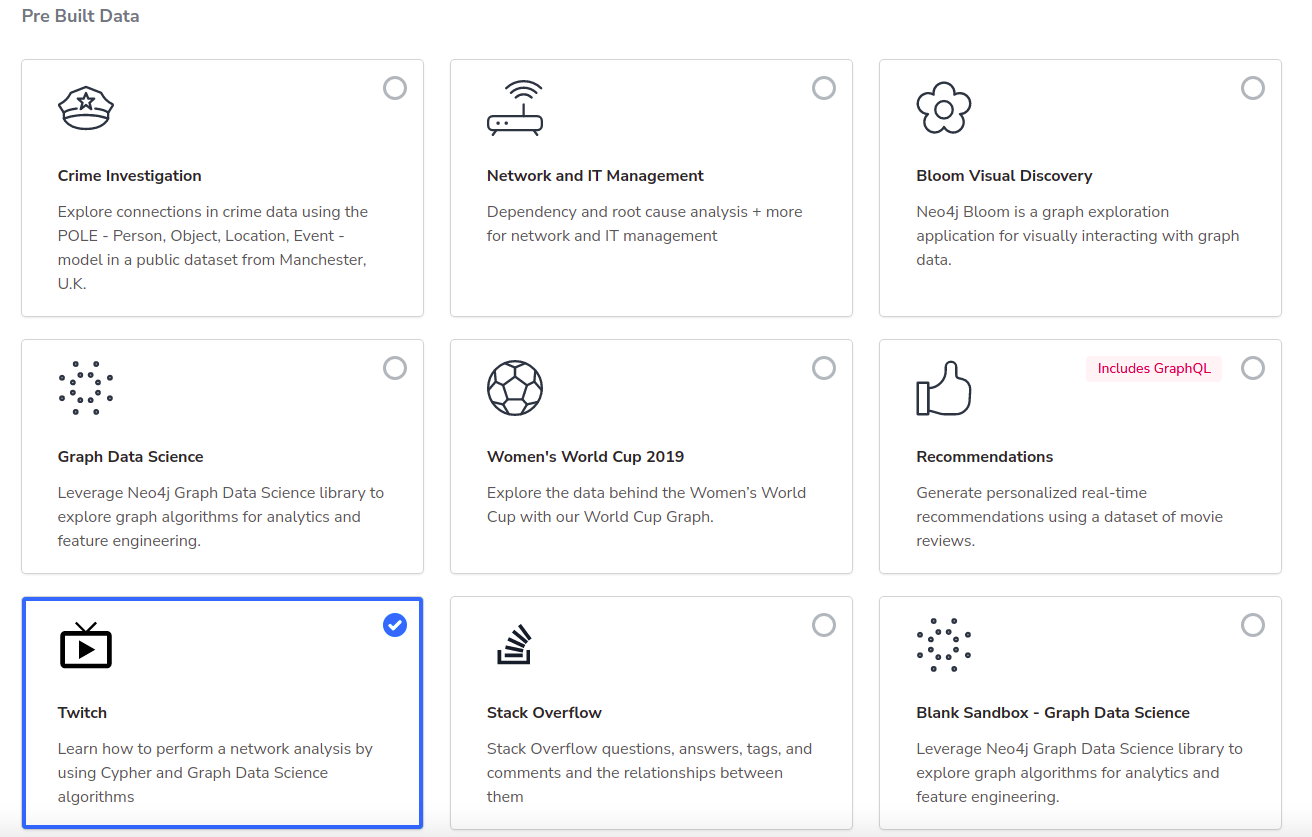Screen dimensions: 1312x837
Task: Click the Stack Overflow title text
Action: coord(544,713)
